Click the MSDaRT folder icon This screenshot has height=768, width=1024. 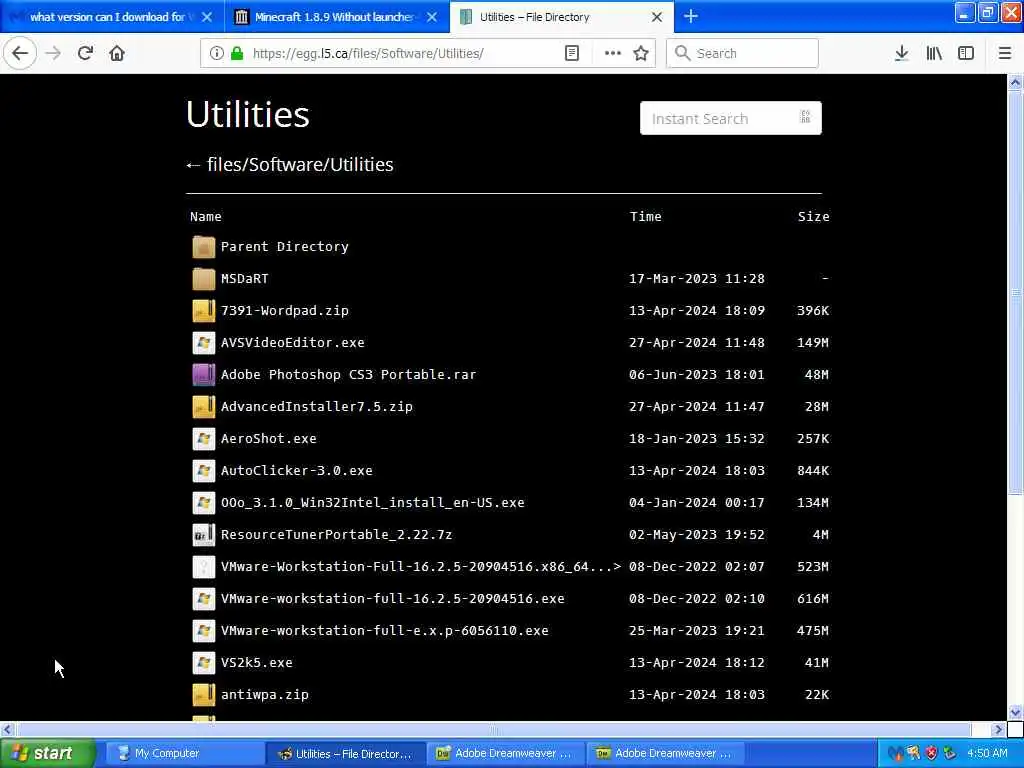[x=204, y=279]
